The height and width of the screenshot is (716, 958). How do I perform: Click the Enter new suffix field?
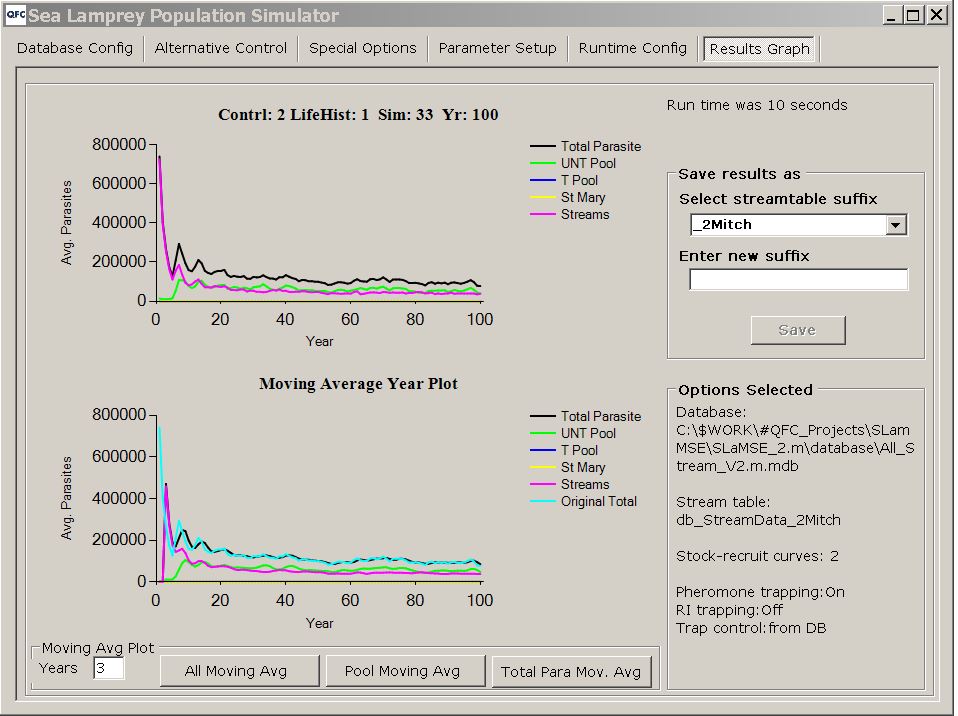[797, 279]
